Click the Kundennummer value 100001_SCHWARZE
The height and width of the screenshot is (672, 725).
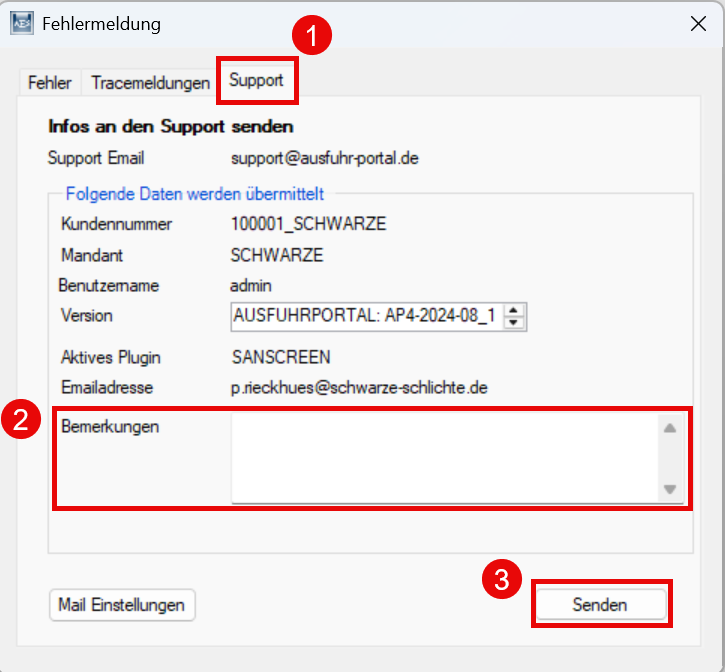click(x=308, y=224)
